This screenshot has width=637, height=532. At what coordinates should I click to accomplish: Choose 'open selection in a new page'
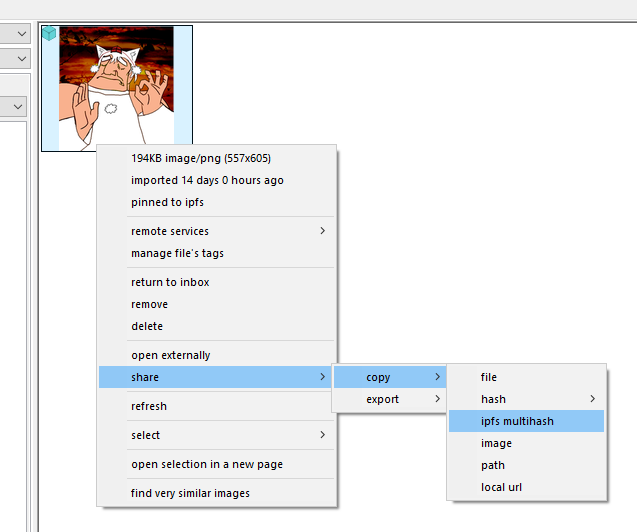pos(217,464)
